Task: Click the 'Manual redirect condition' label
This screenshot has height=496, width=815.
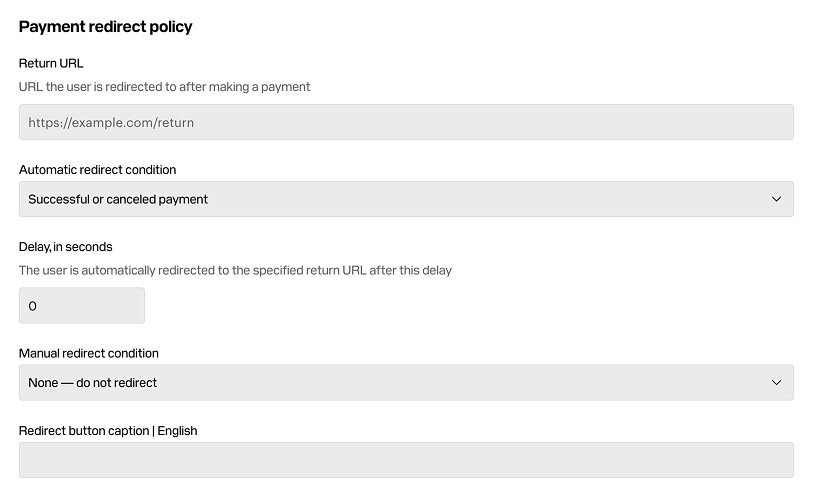Action: click(x=88, y=354)
